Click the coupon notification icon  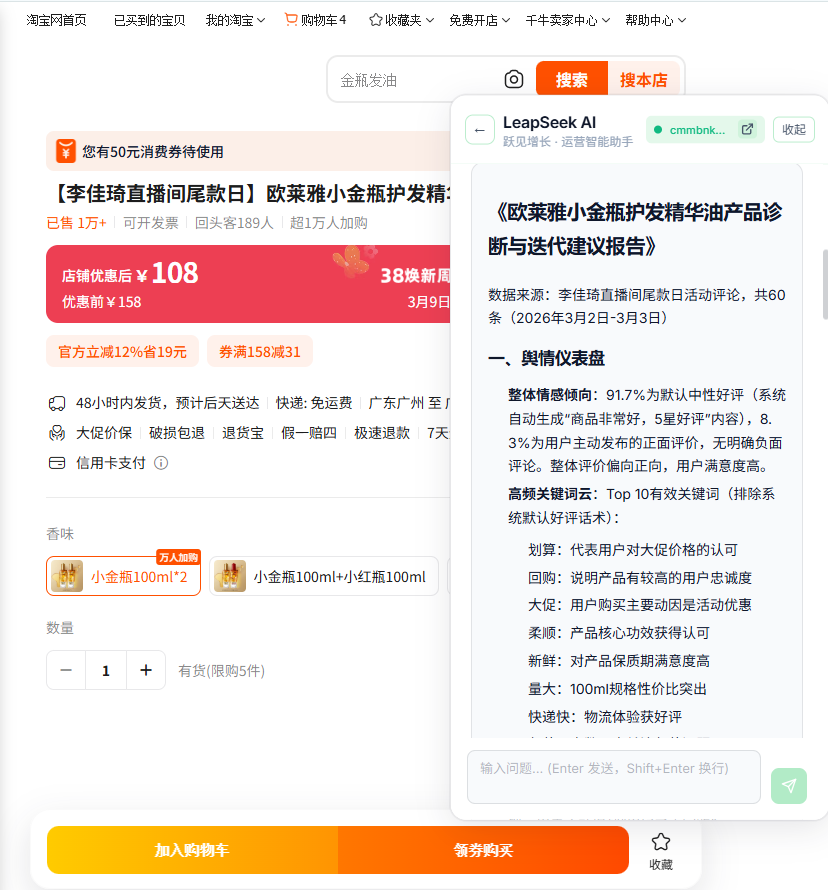(x=65, y=152)
